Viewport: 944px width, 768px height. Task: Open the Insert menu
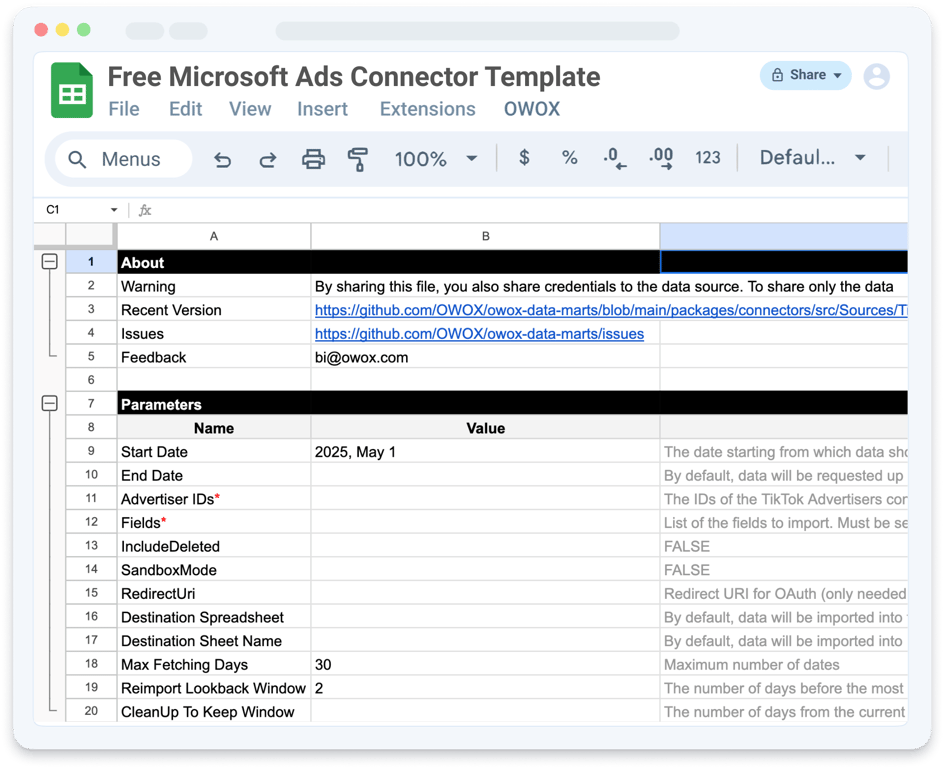pyautogui.click(x=323, y=109)
